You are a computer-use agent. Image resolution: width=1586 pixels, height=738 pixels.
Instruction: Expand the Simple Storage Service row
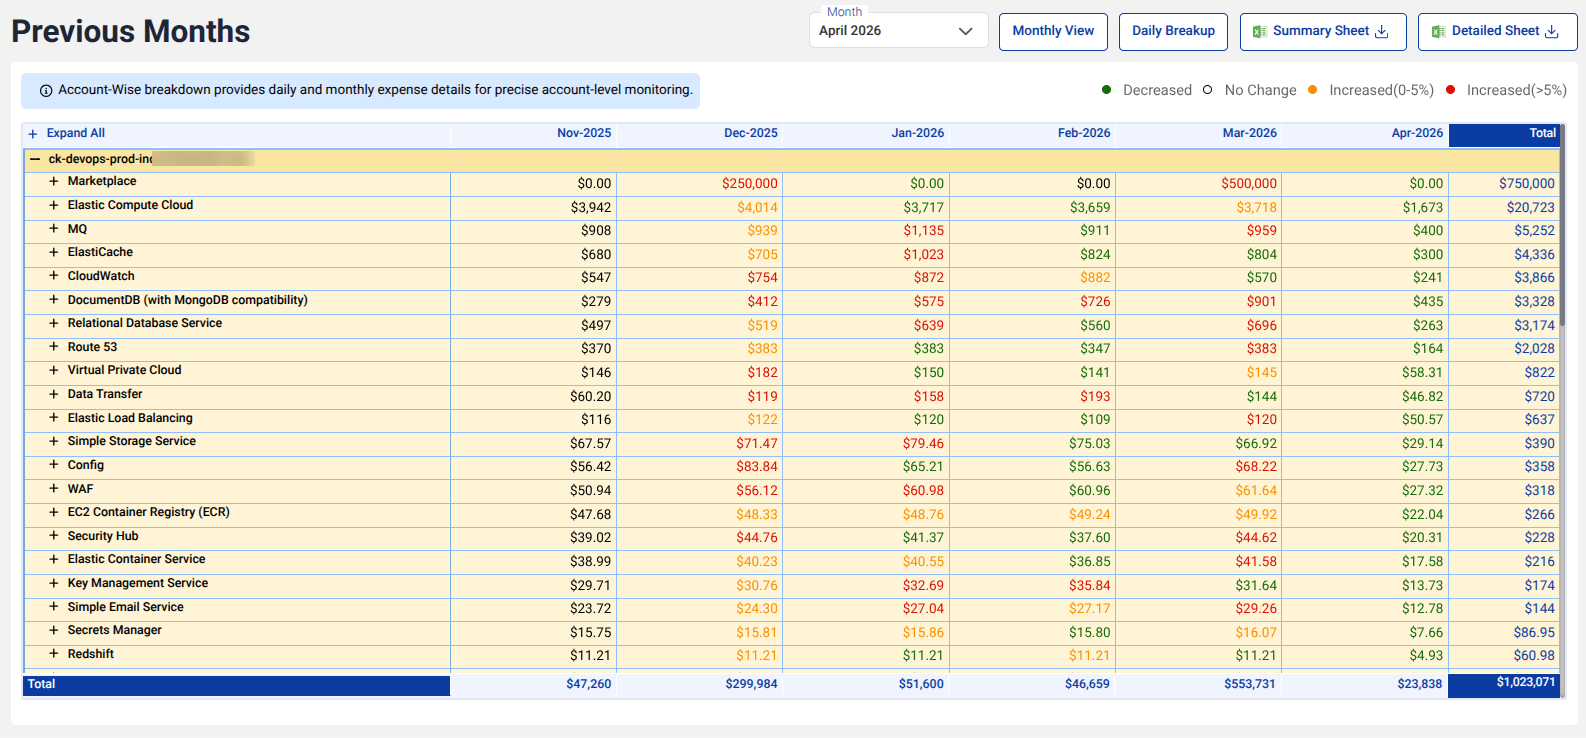click(54, 441)
